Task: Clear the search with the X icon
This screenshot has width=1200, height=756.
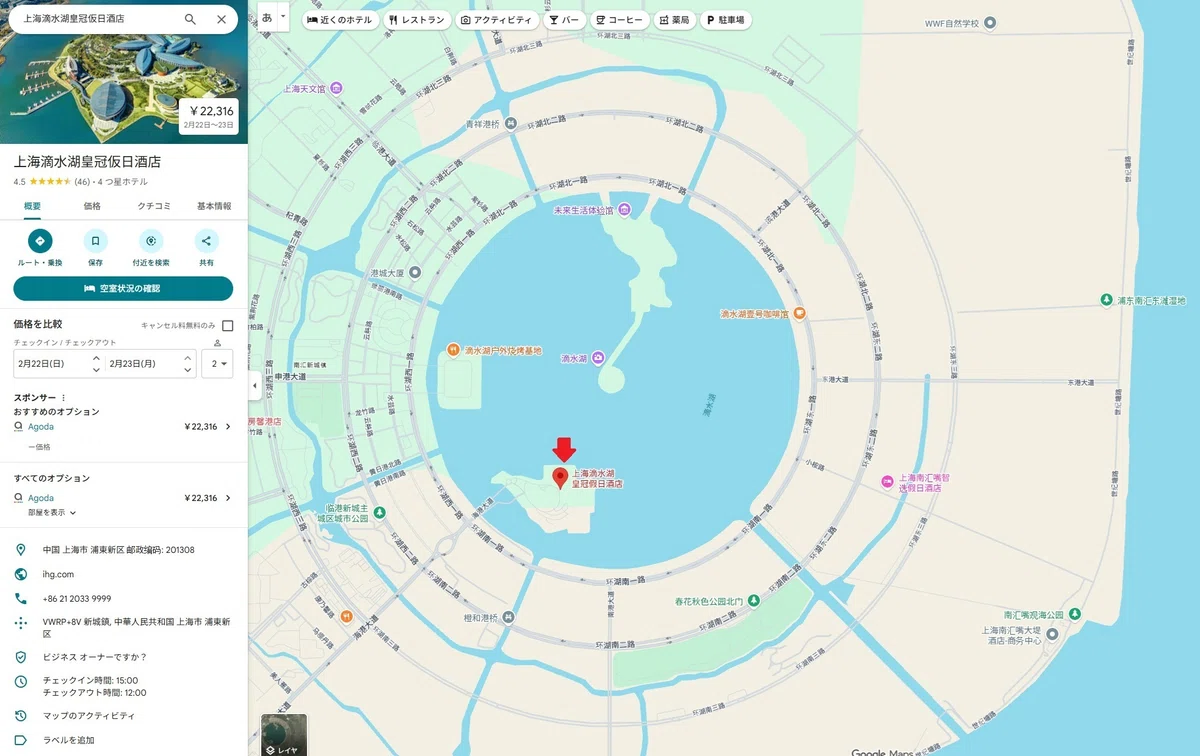Action: [221, 19]
